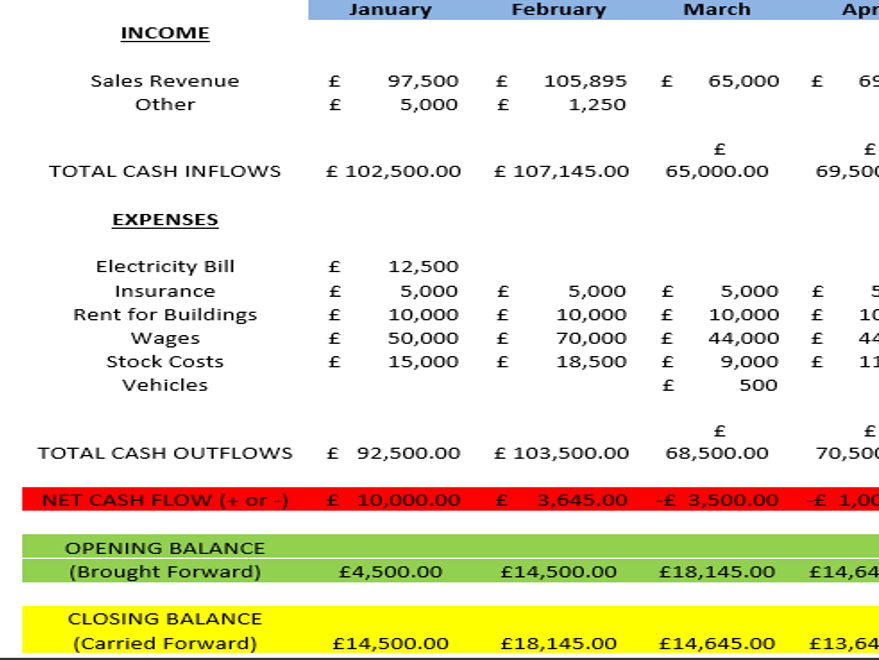879x660 pixels.
Task: Click January Electricity Bill value 12,500
Action: pos(423,266)
